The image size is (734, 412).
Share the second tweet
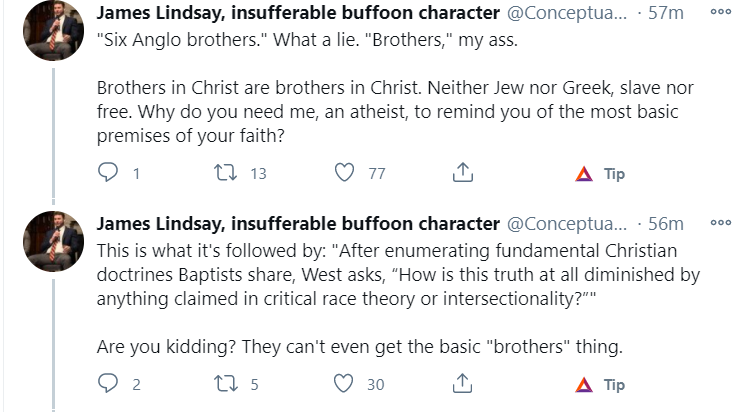coord(462,384)
